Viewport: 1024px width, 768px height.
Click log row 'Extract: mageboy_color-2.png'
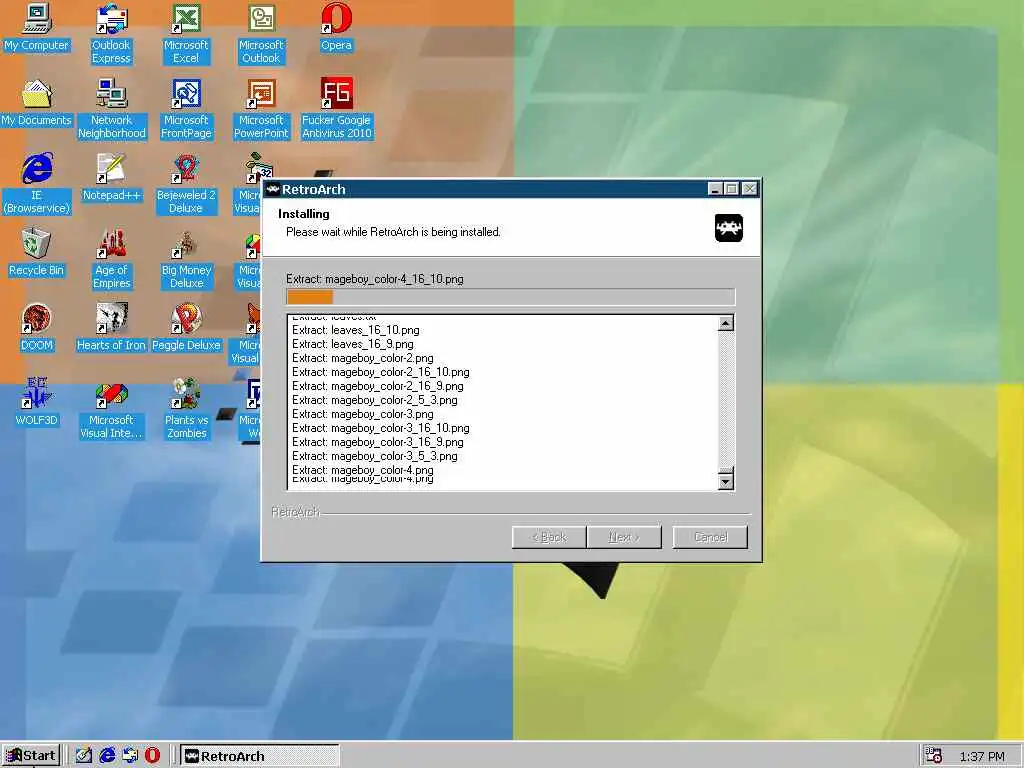click(362, 358)
